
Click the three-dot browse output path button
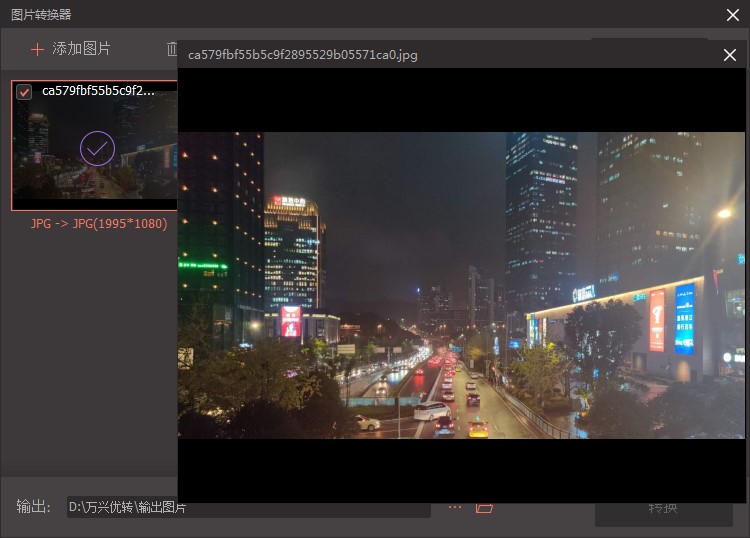[455, 507]
